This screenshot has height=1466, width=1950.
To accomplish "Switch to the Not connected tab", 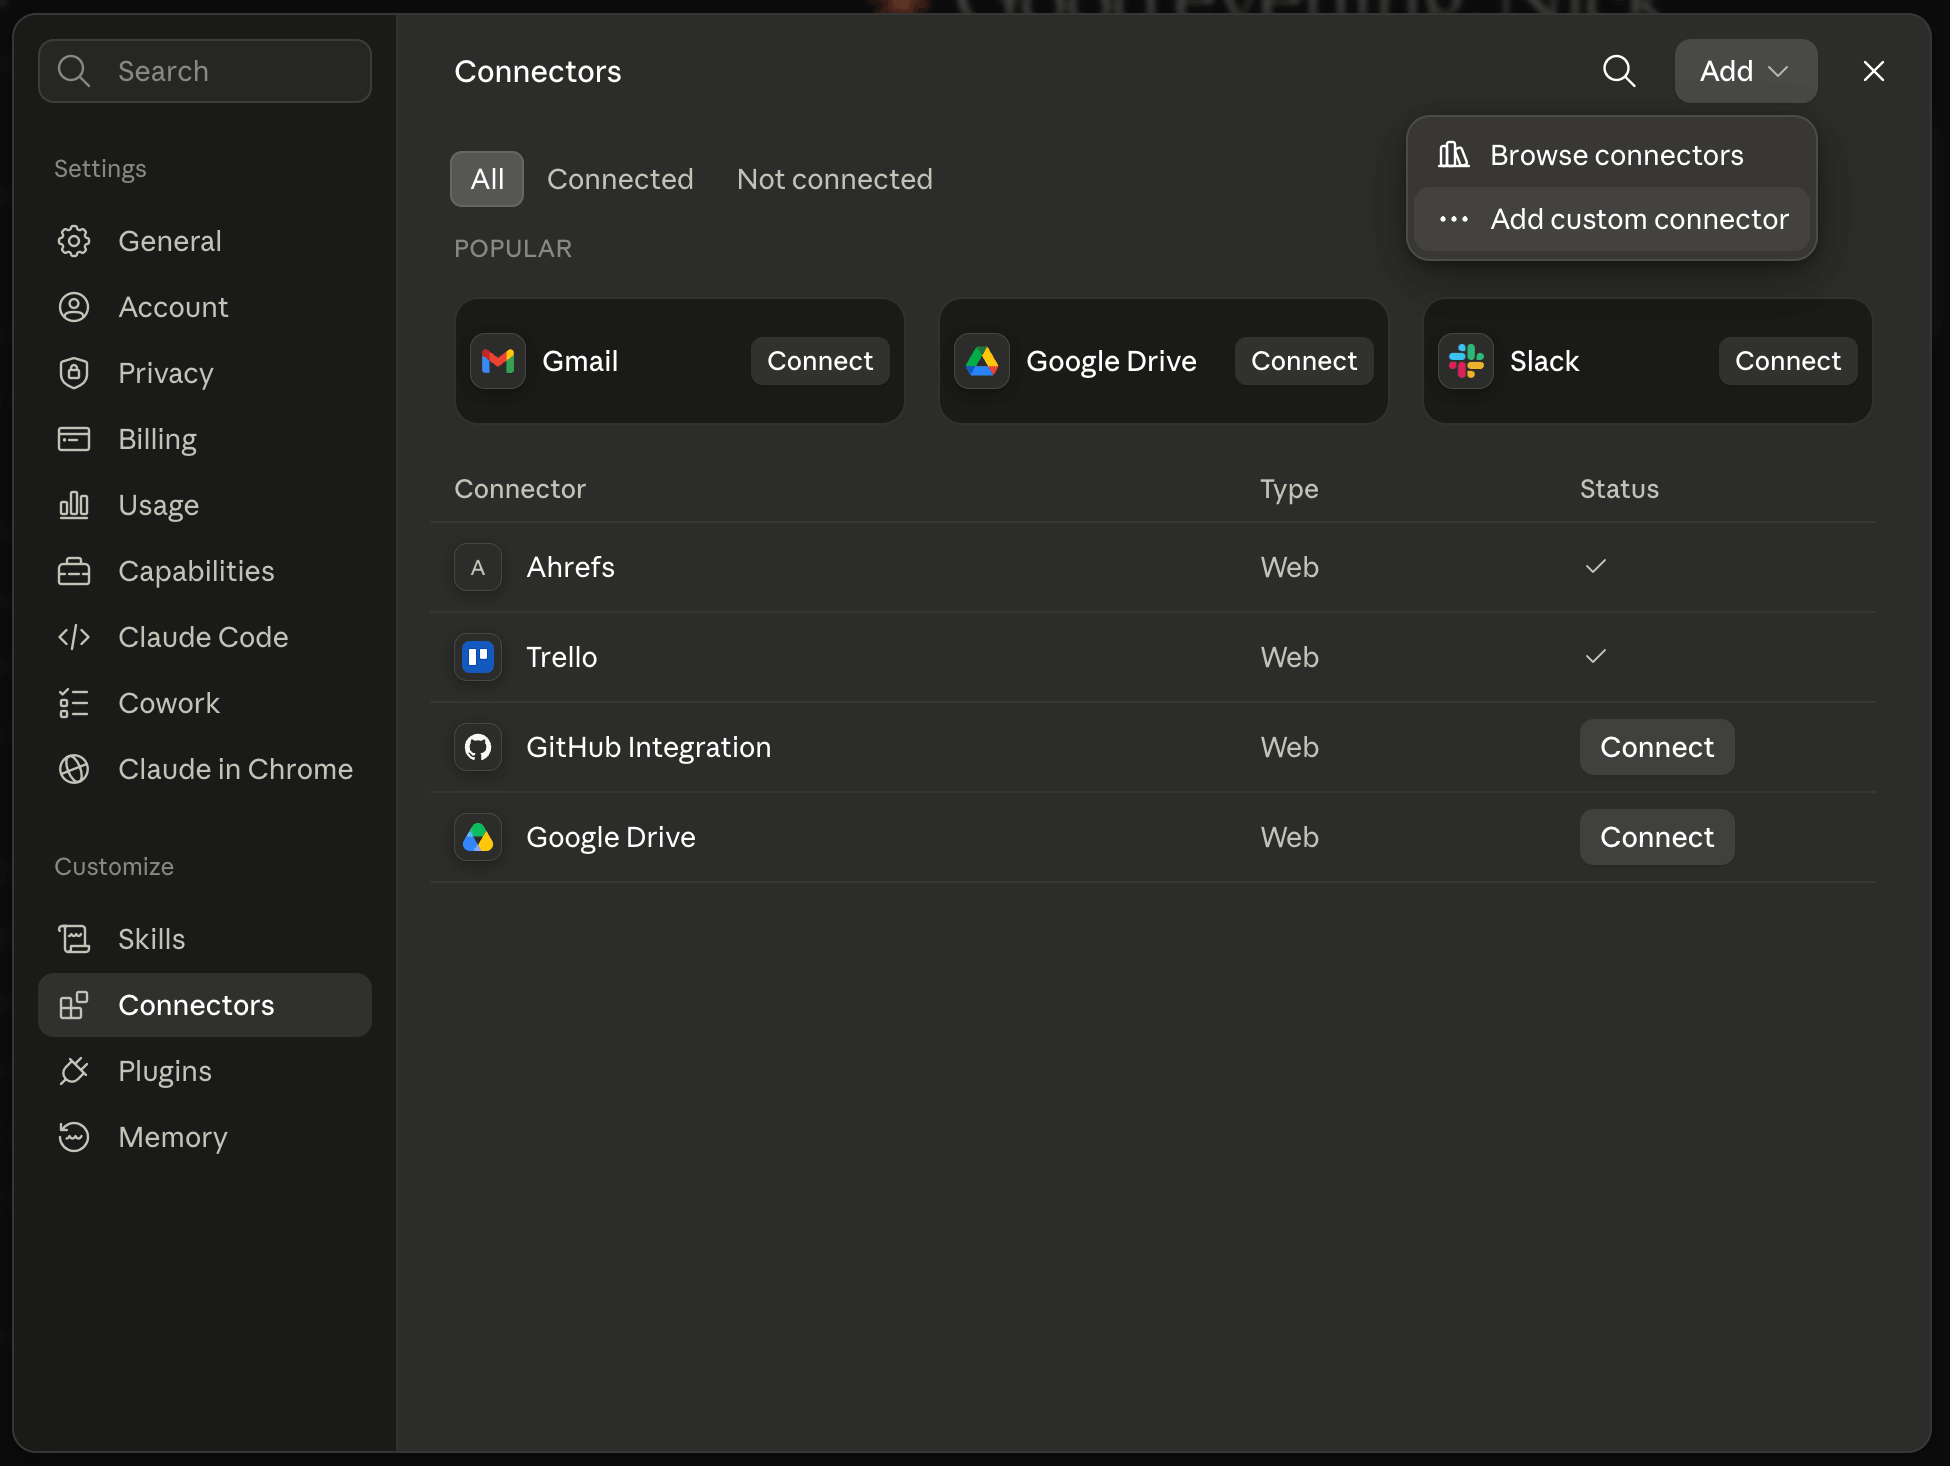I will click(x=835, y=179).
